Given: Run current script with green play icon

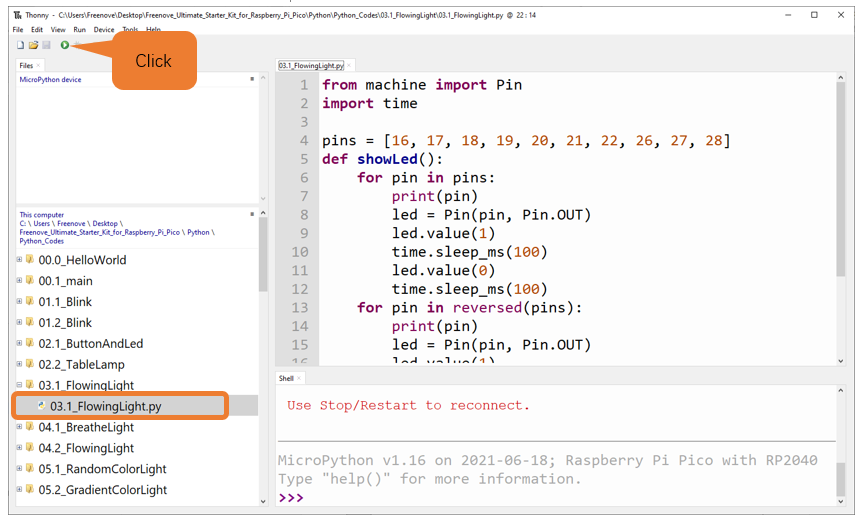Looking at the screenshot, I should click(x=65, y=45).
